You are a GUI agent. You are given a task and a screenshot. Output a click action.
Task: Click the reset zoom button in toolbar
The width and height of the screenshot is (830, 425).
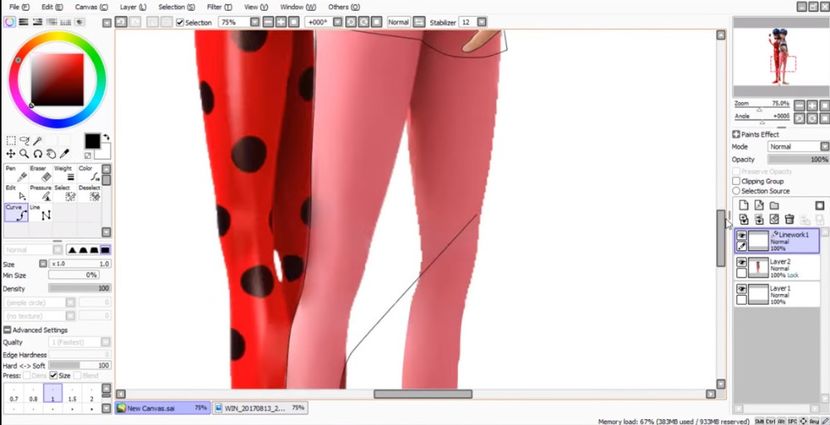pyautogui.click(x=292, y=22)
